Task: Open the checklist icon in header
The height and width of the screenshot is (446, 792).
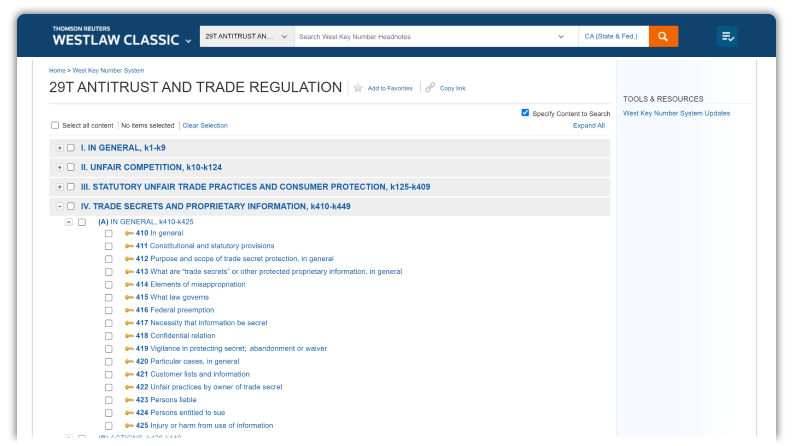Action: coord(727,37)
